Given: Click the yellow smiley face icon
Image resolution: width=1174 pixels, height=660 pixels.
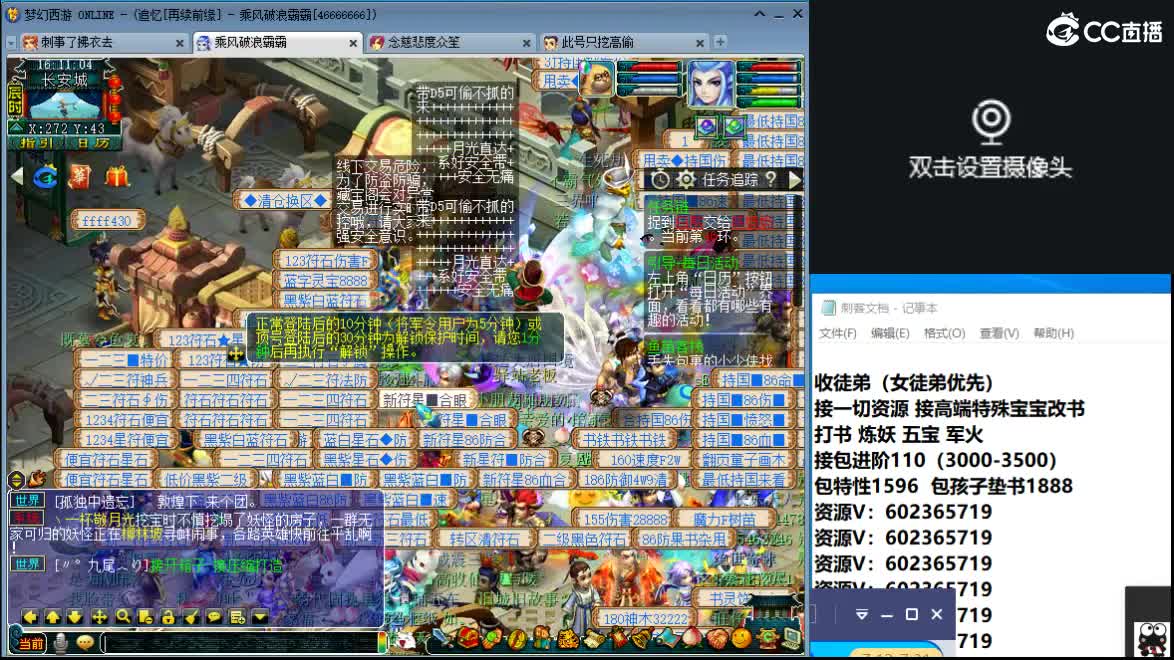Looking at the screenshot, I should point(741,639).
